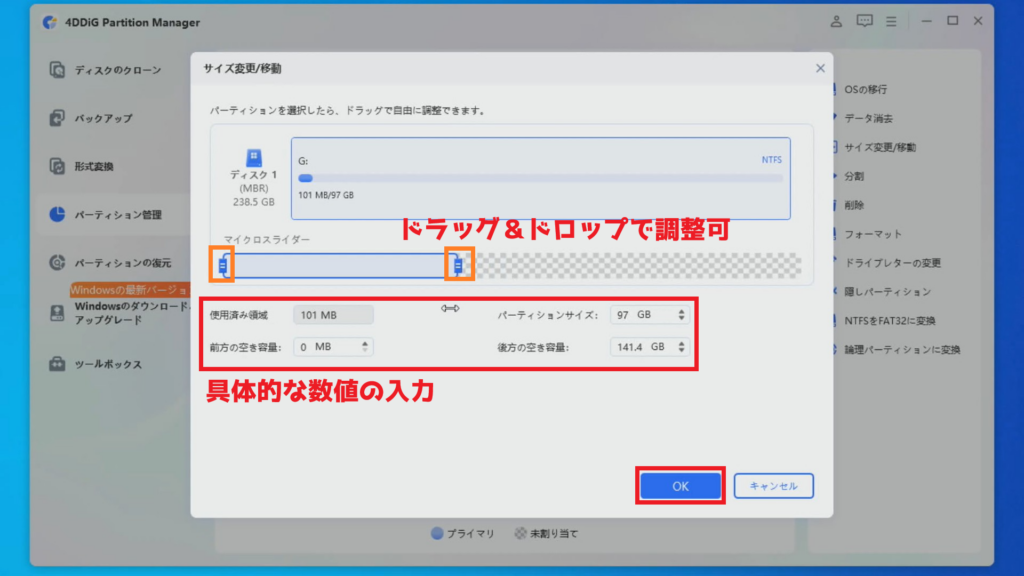Screen dimensions: 1024x576
Task: Click the user account icon in title bar
Action: pos(836,21)
